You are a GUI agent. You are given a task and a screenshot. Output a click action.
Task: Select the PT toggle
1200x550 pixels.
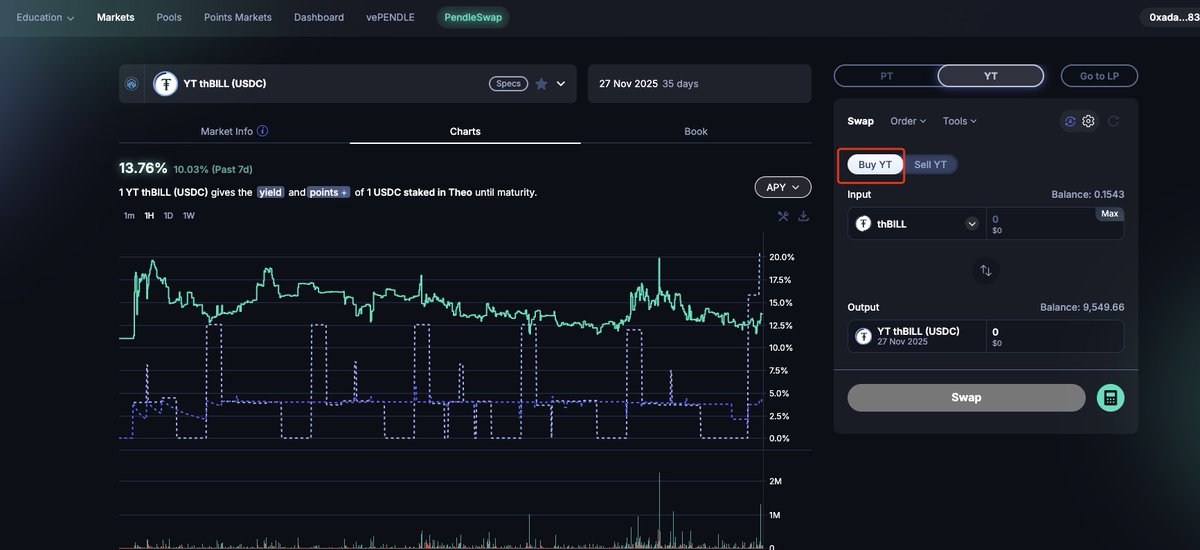(x=886, y=76)
